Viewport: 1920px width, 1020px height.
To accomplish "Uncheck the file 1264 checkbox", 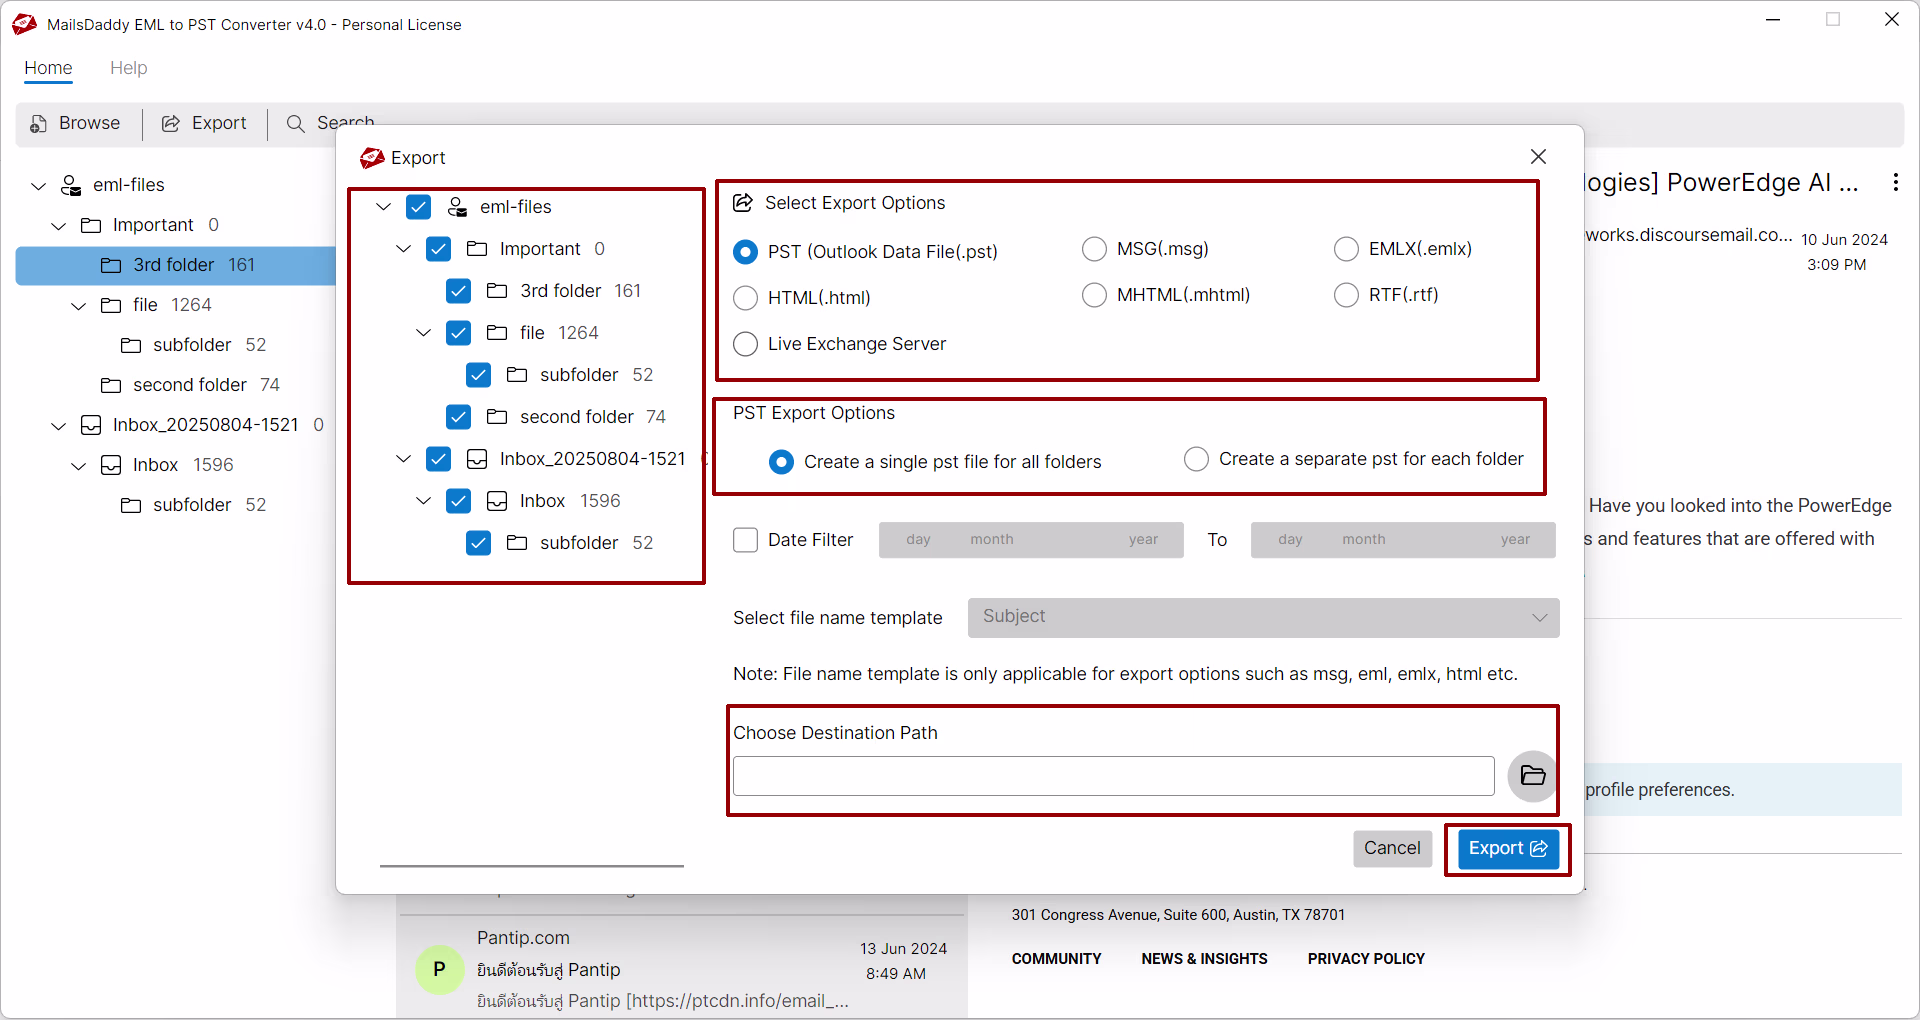I will (x=458, y=333).
